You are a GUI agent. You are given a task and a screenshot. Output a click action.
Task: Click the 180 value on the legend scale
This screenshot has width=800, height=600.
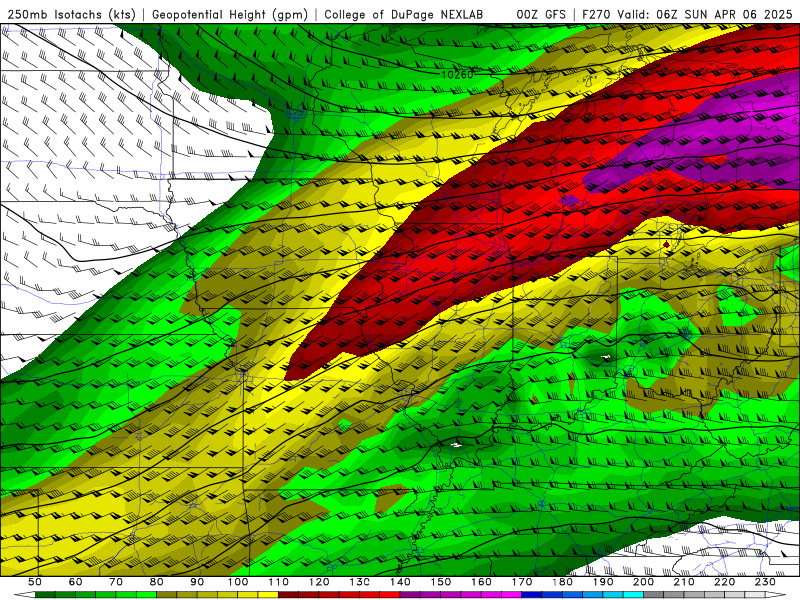[562, 582]
